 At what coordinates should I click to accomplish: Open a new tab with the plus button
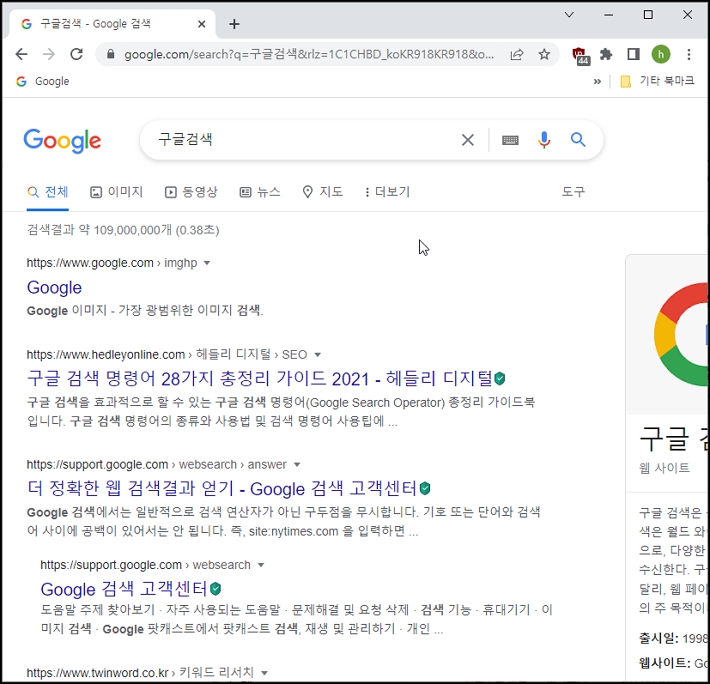point(234,24)
